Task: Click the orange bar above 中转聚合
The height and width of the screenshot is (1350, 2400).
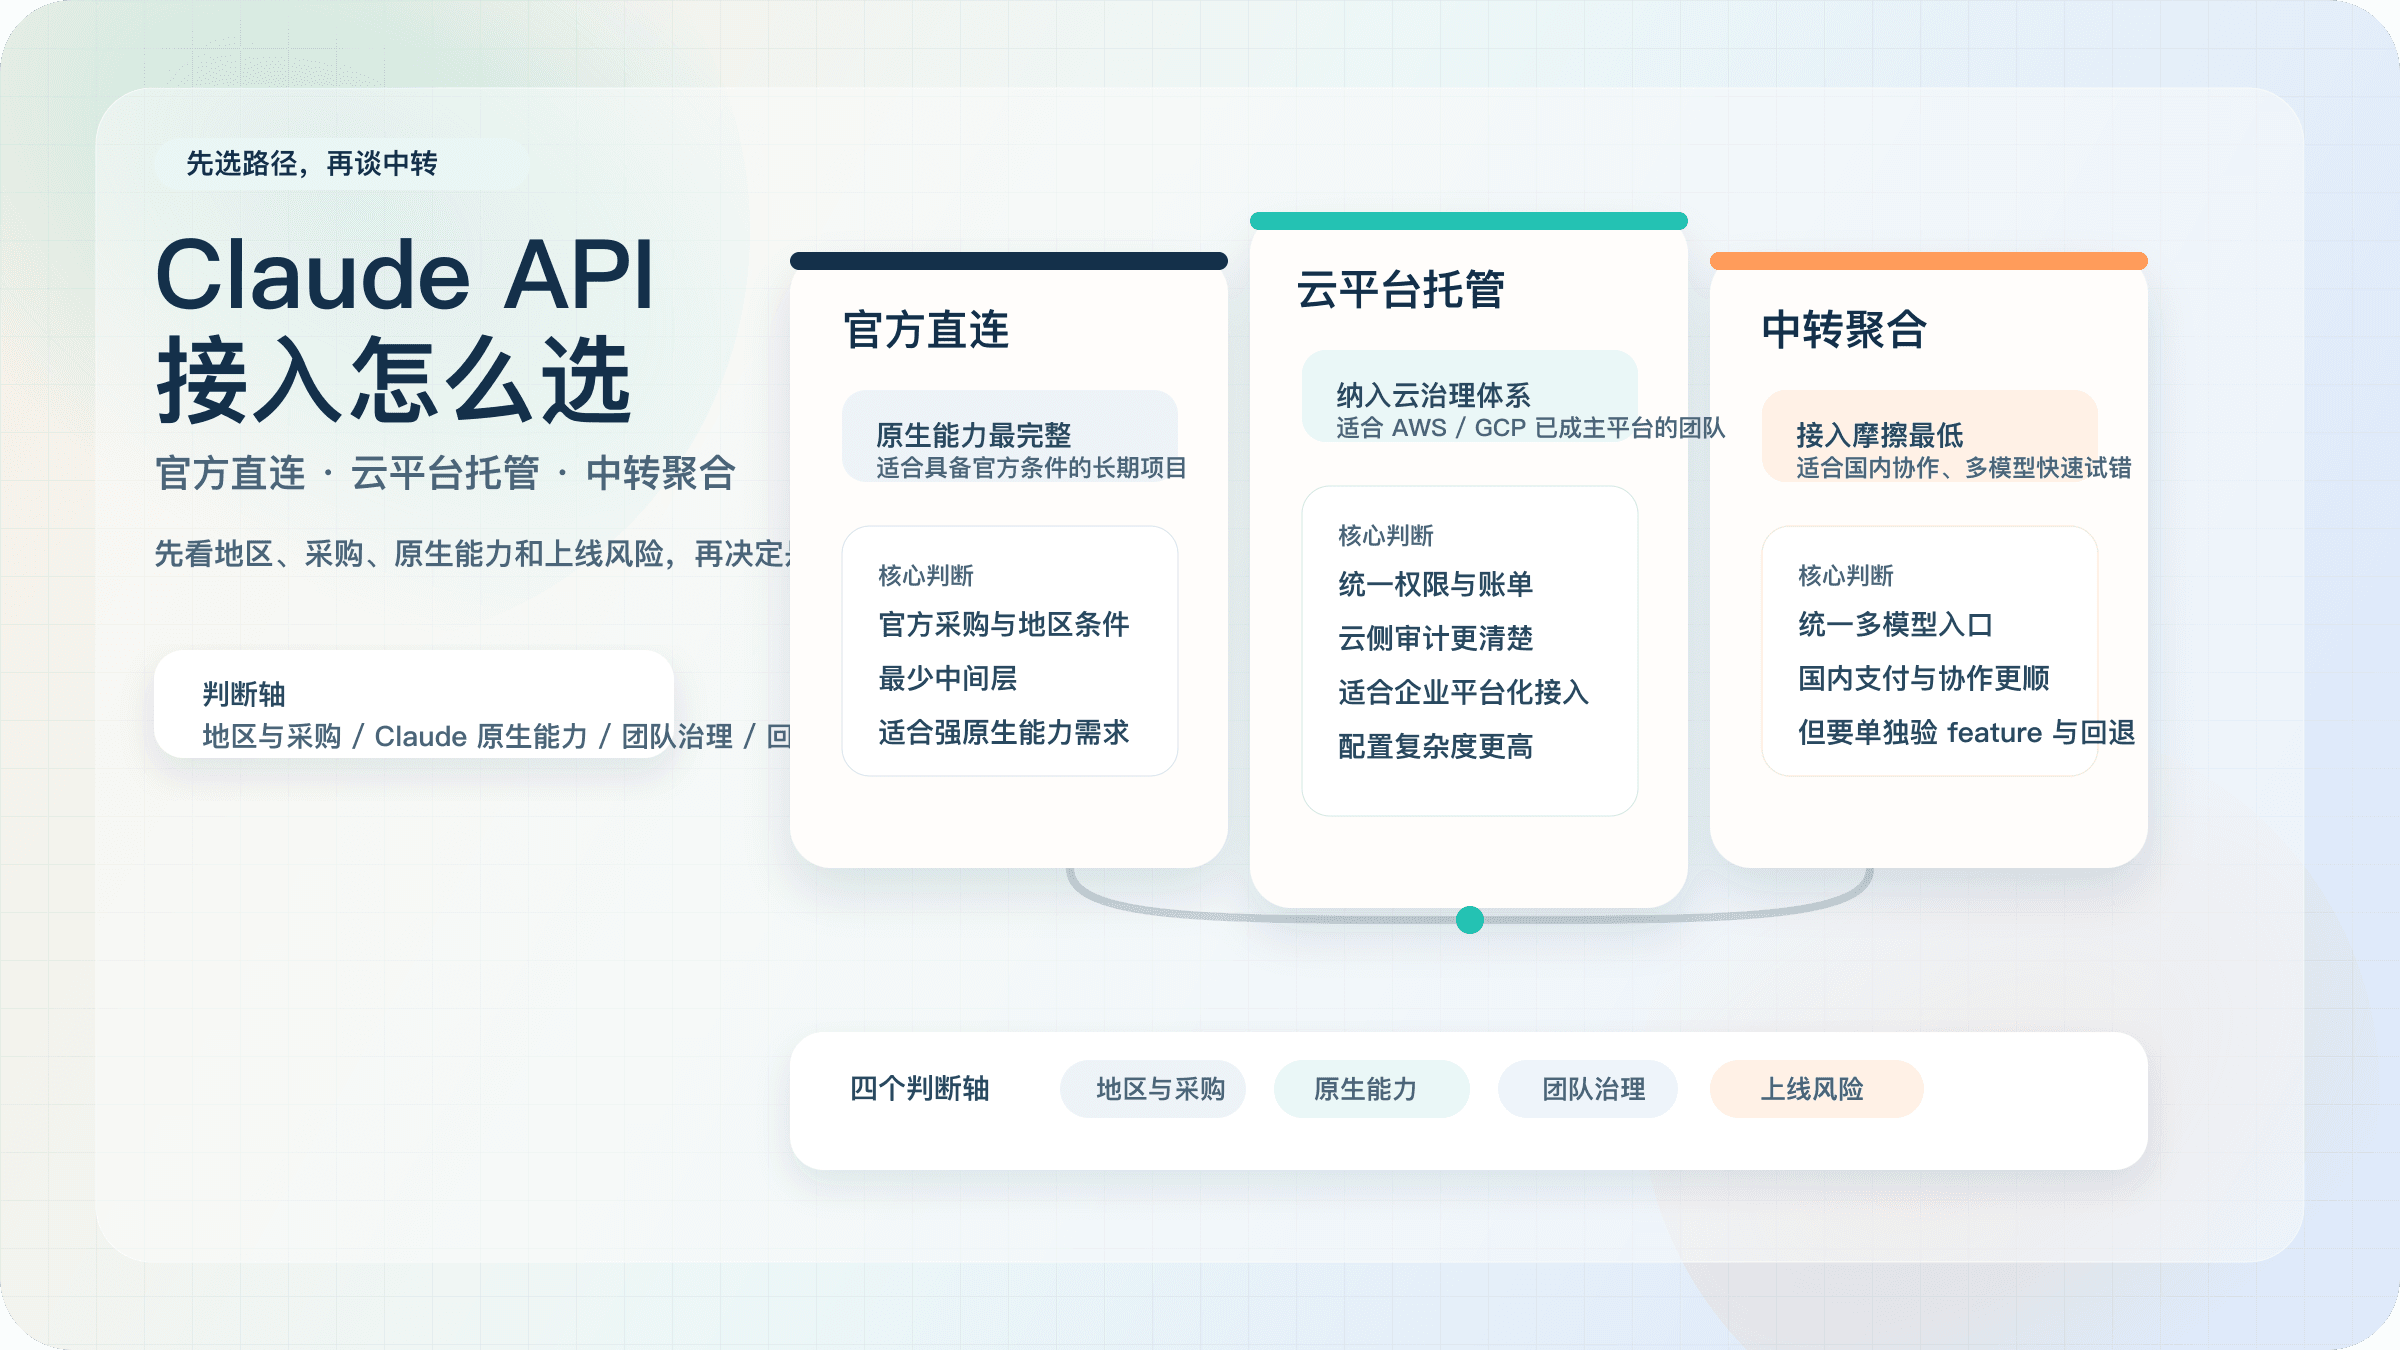Action: (x=1928, y=261)
